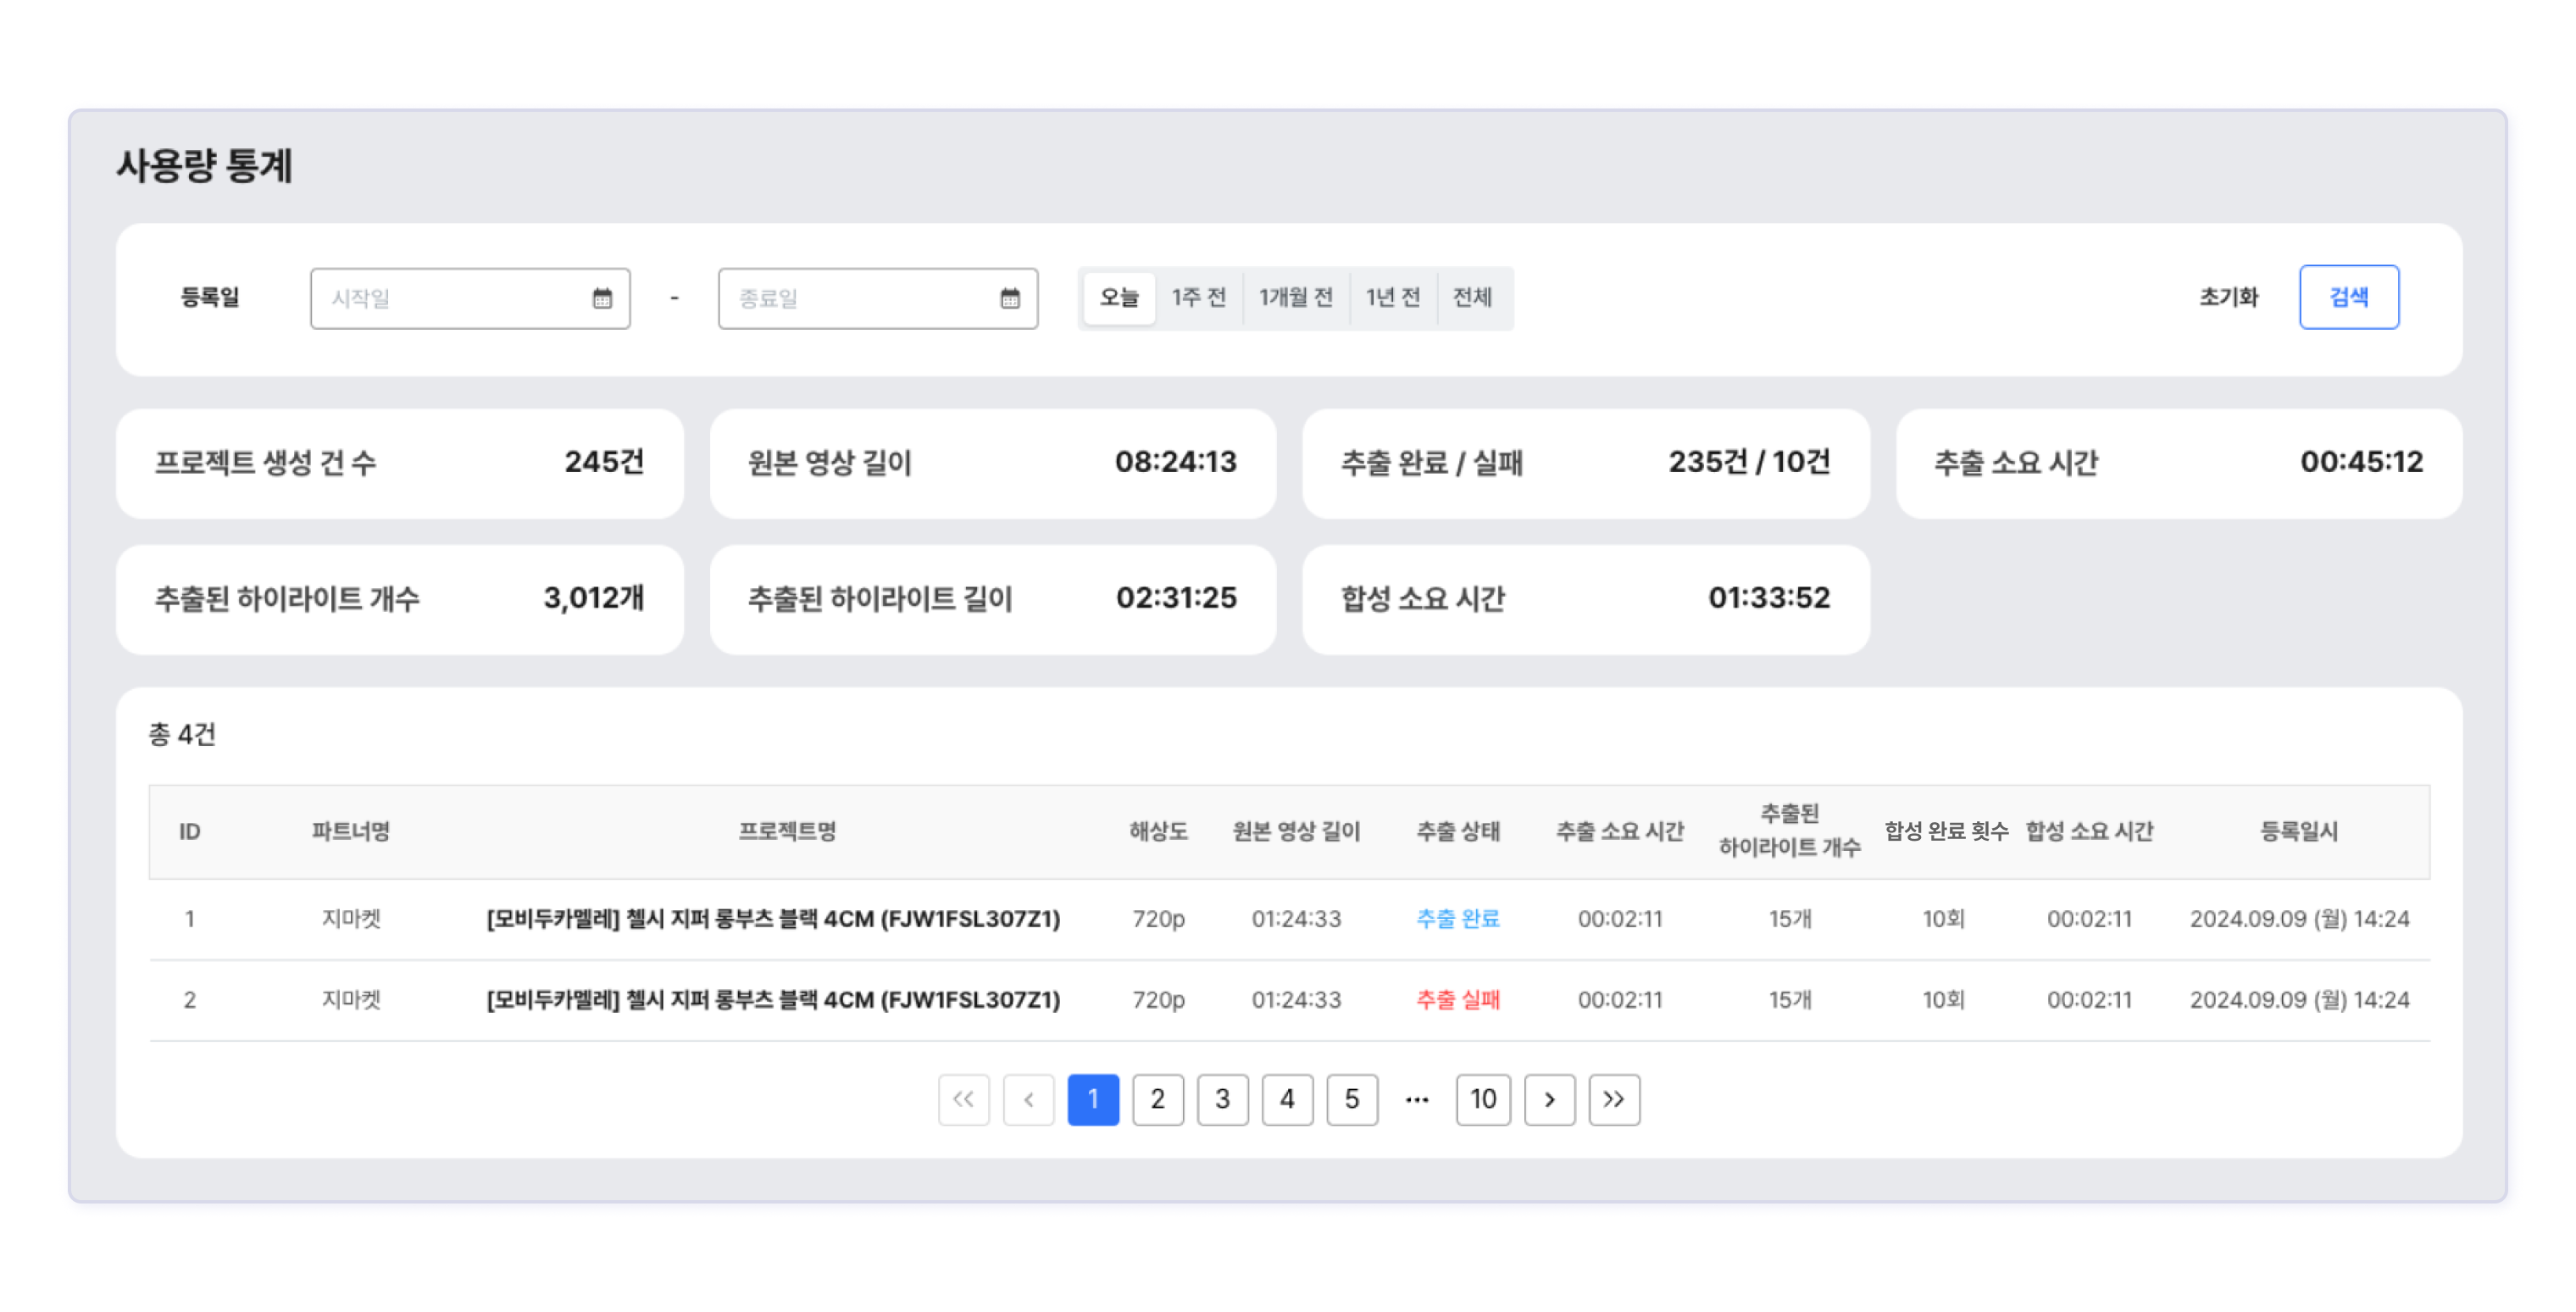The width and height of the screenshot is (2576, 1312).
Task: Select the 오늘 date range option
Action: tap(1119, 297)
